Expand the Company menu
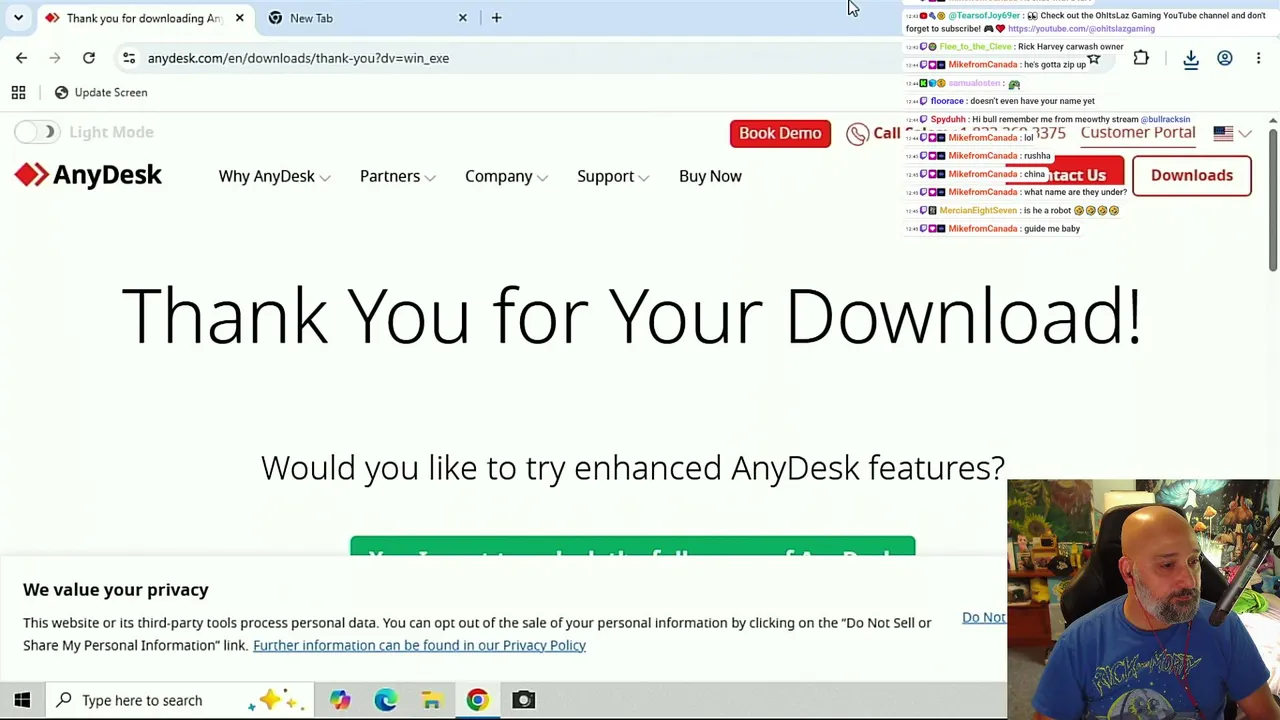Viewport: 1280px width, 720px height. pyautogui.click(x=506, y=176)
